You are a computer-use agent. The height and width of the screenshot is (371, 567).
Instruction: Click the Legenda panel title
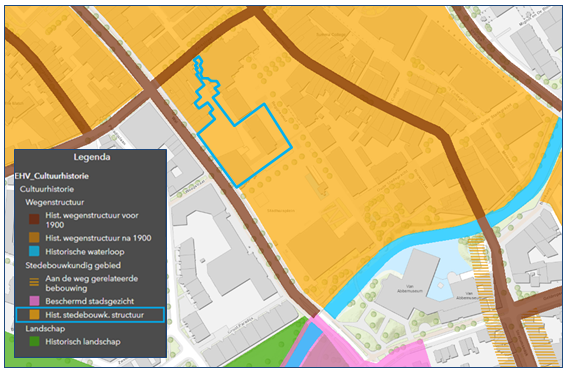click(92, 157)
